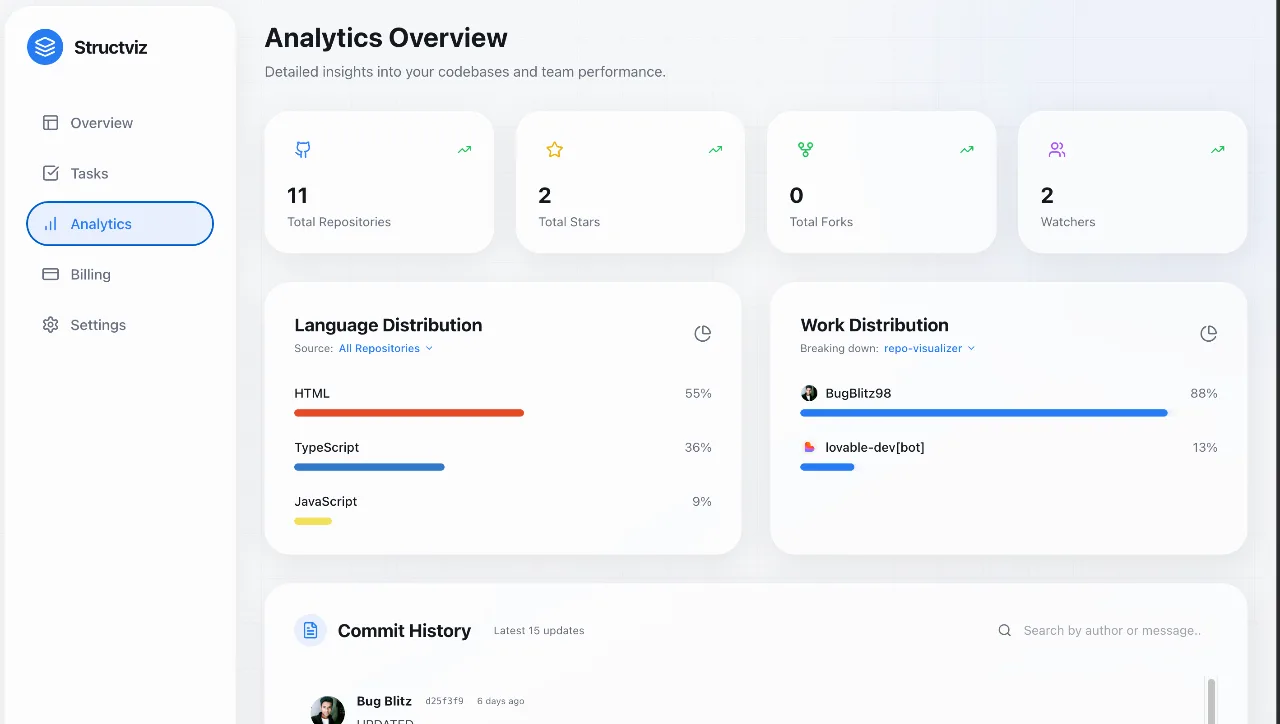Viewport: 1280px width, 724px height.
Task: Click the Structviz brand name
Action: coord(110,47)
